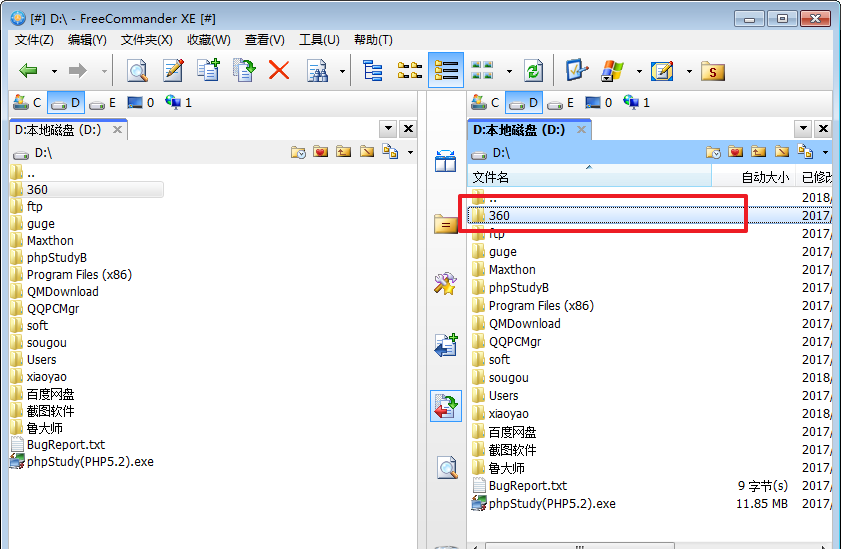Click the swap panels icon in middle bar
This screenshot has height=549, width=841.
click(x=446, y=406)
